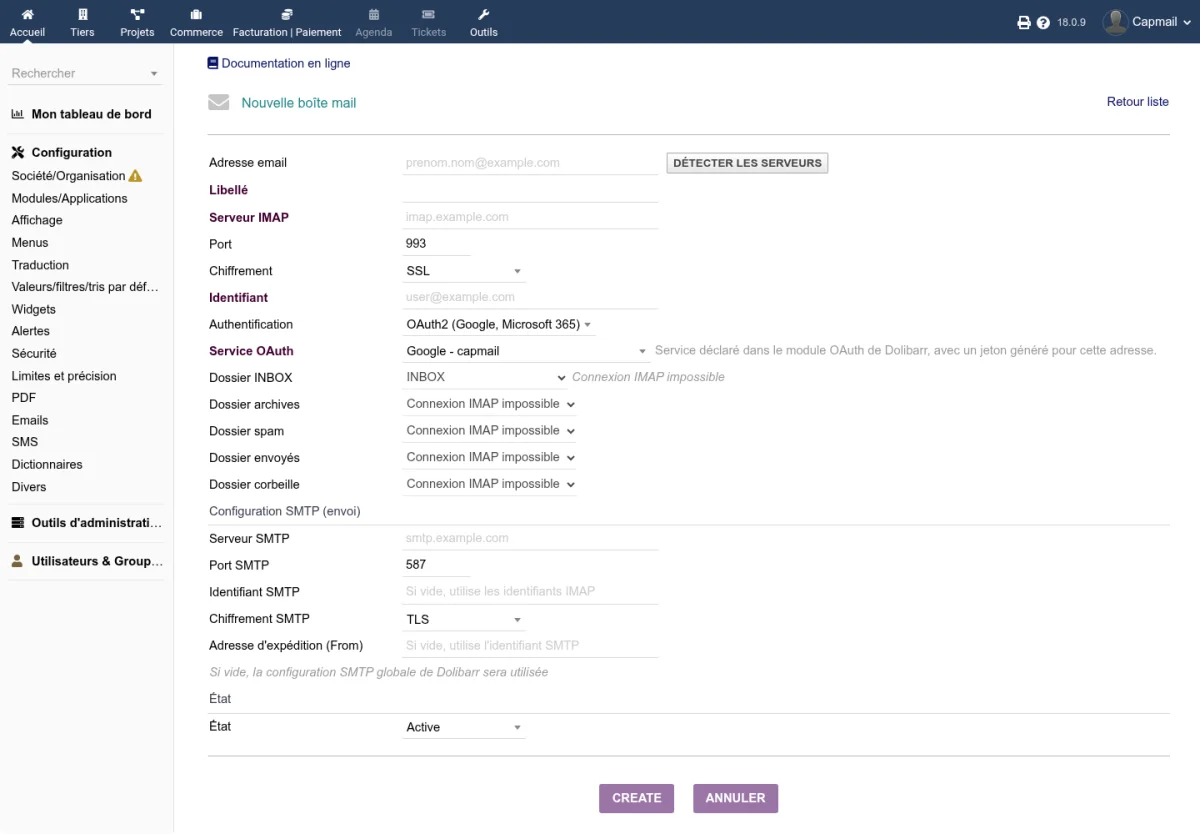This screenshot has height=834, width=1200.
Task: Click the help question mark icon
Action: point(1044,22)
